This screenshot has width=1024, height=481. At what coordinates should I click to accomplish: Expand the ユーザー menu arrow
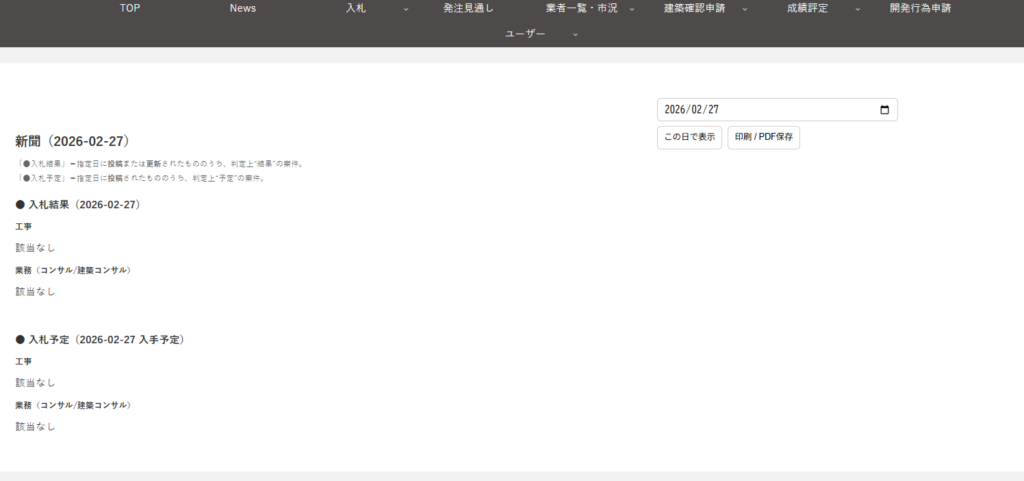[x=575, y=35]
